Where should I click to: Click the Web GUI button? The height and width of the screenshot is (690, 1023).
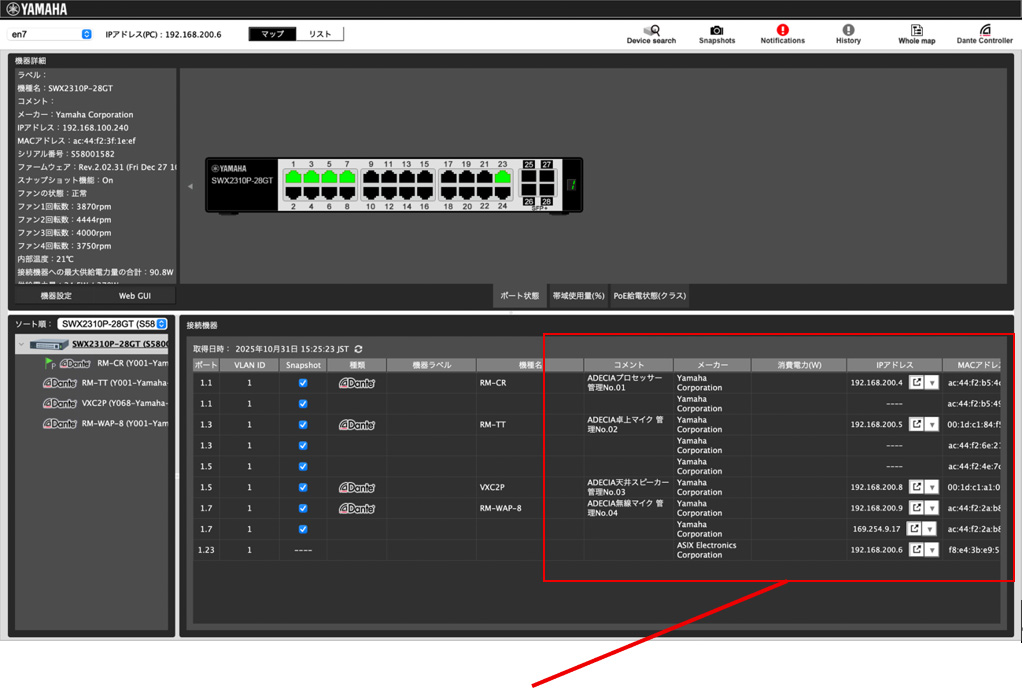pos(135,296)
